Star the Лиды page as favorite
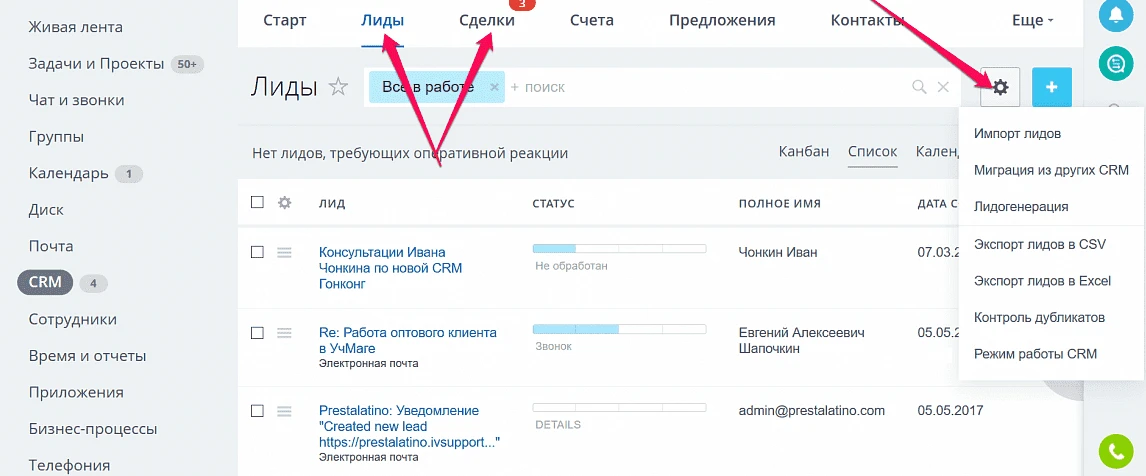 (x=339, y=87)
